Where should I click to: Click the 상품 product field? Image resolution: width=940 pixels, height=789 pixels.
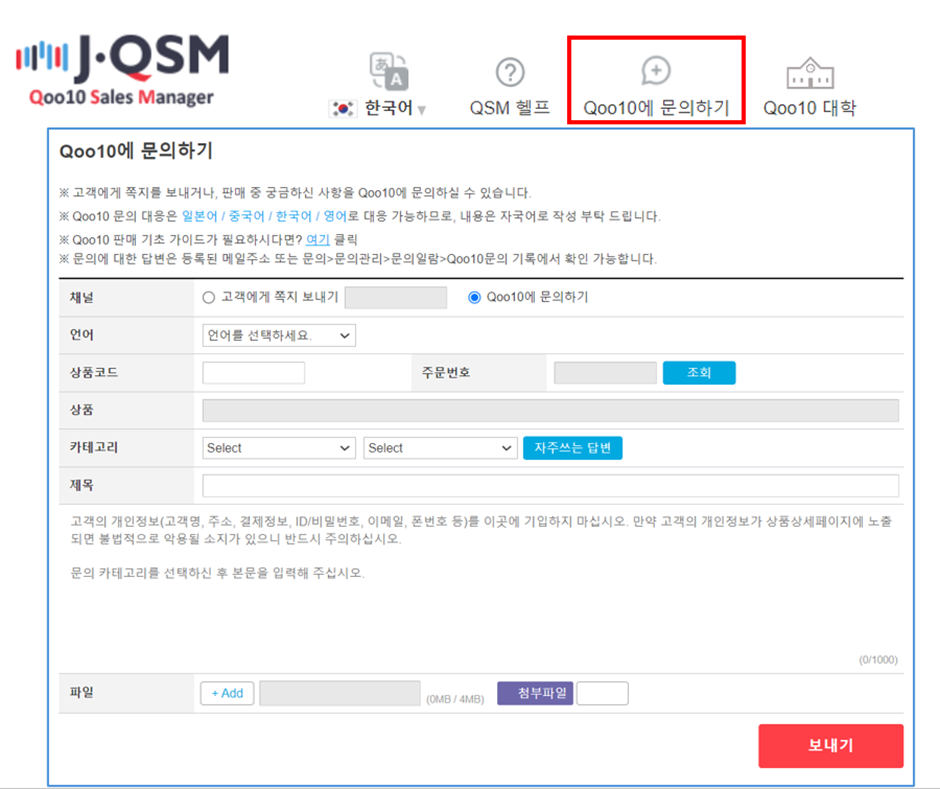550,410
